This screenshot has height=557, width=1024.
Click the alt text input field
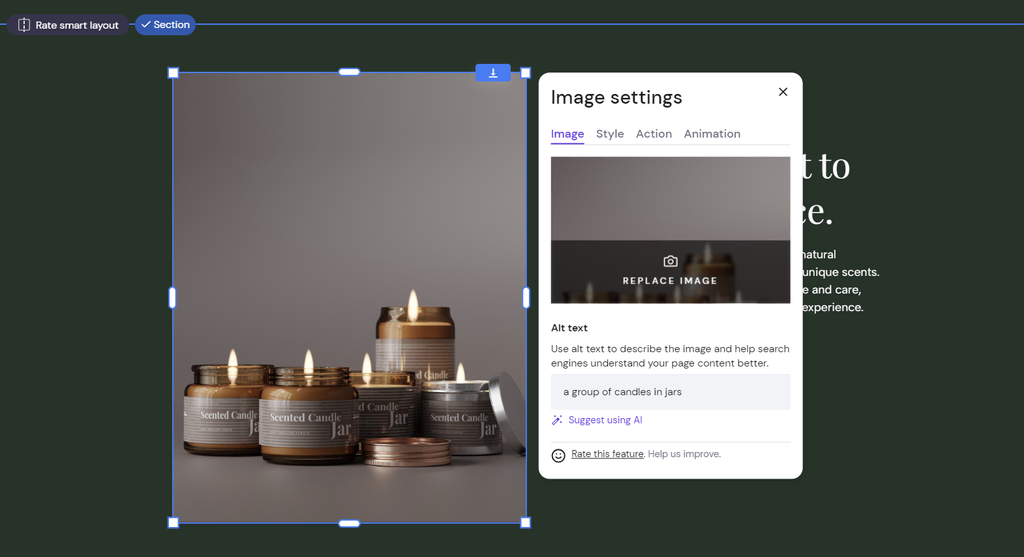tap(670, 392)
